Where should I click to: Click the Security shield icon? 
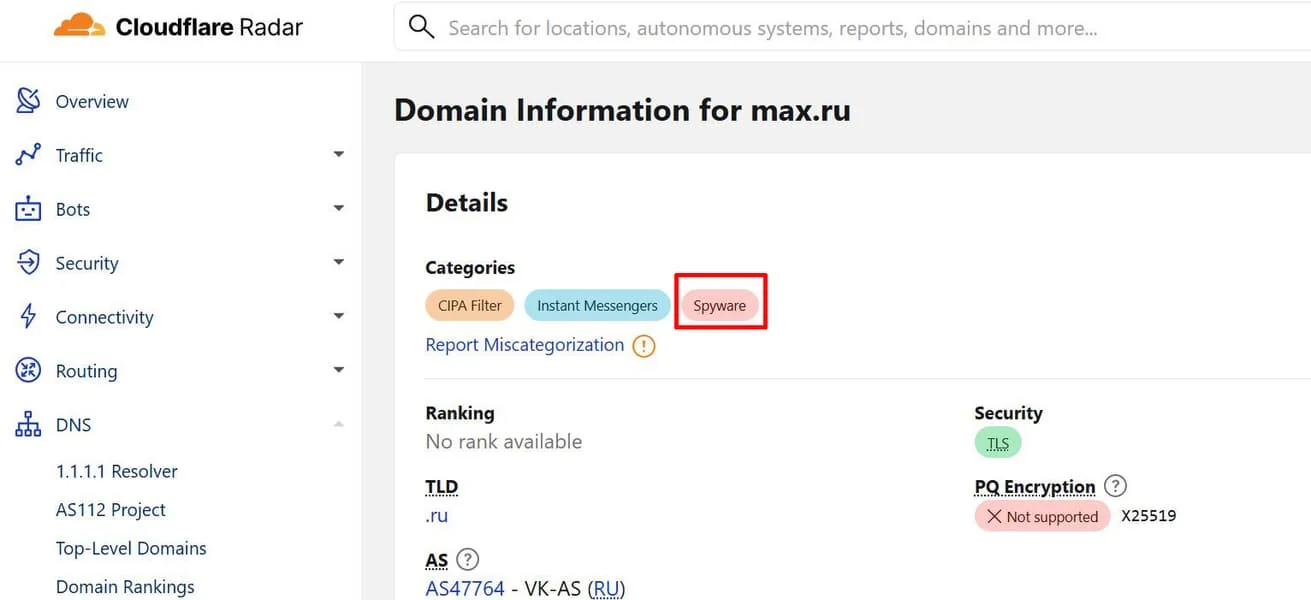(26, 262)
